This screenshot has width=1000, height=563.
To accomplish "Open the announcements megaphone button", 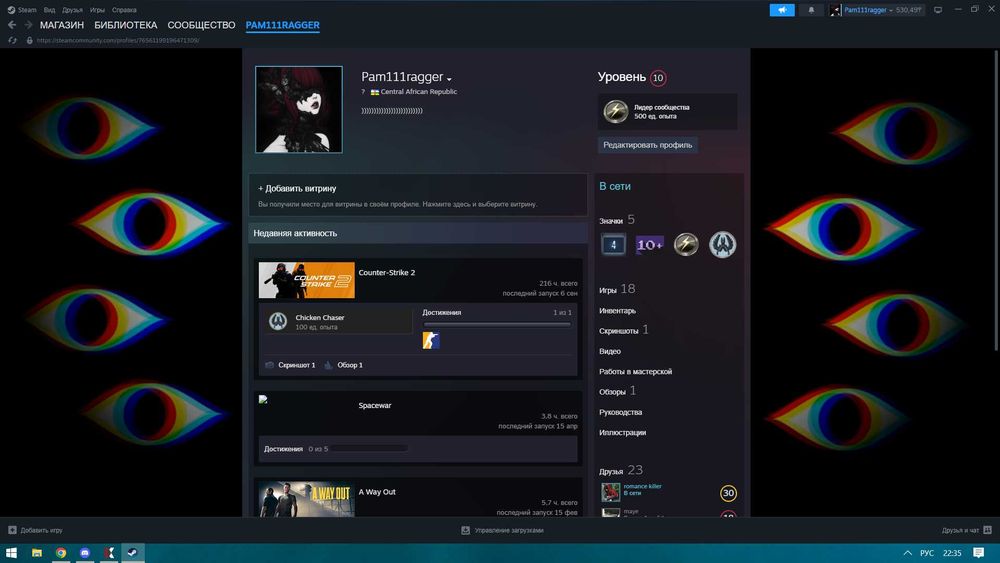I will tap(782, 10).
